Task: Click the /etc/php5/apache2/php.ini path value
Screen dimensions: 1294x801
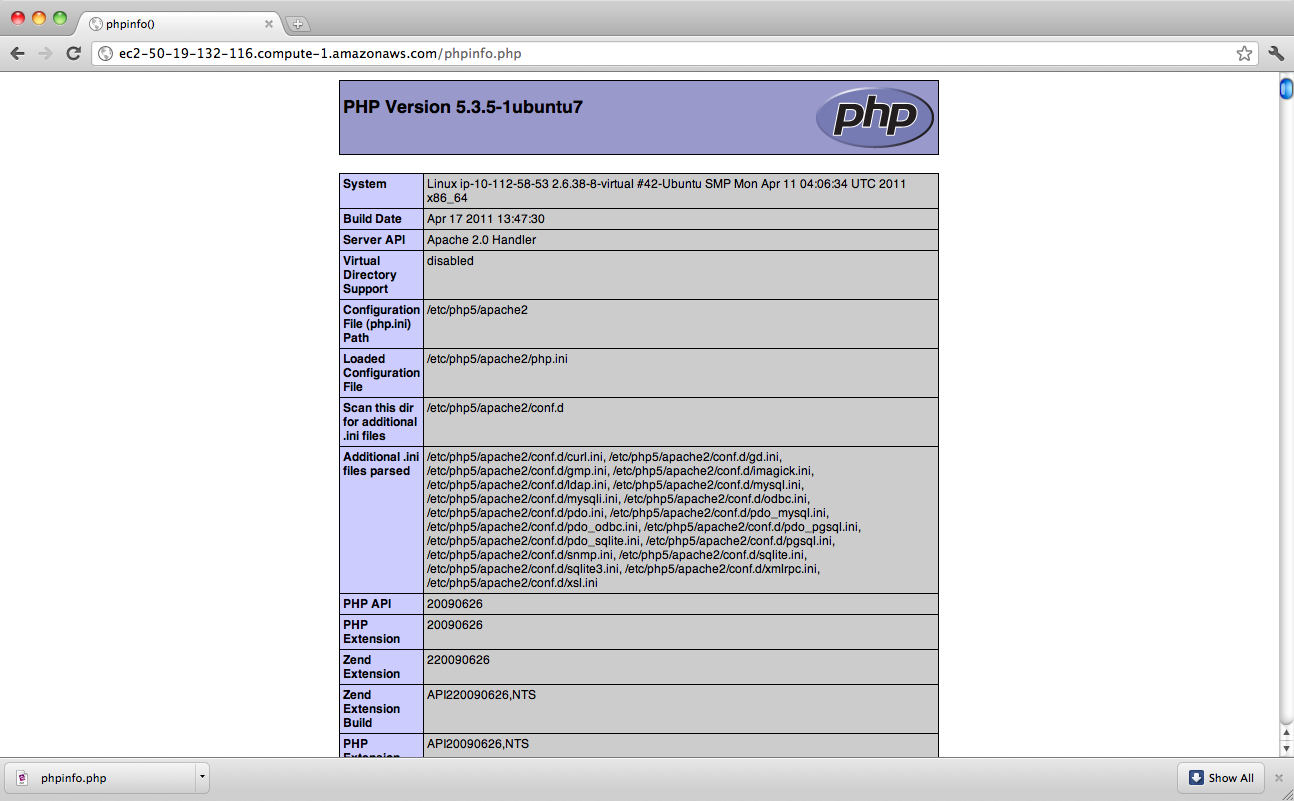Action: 497,359
